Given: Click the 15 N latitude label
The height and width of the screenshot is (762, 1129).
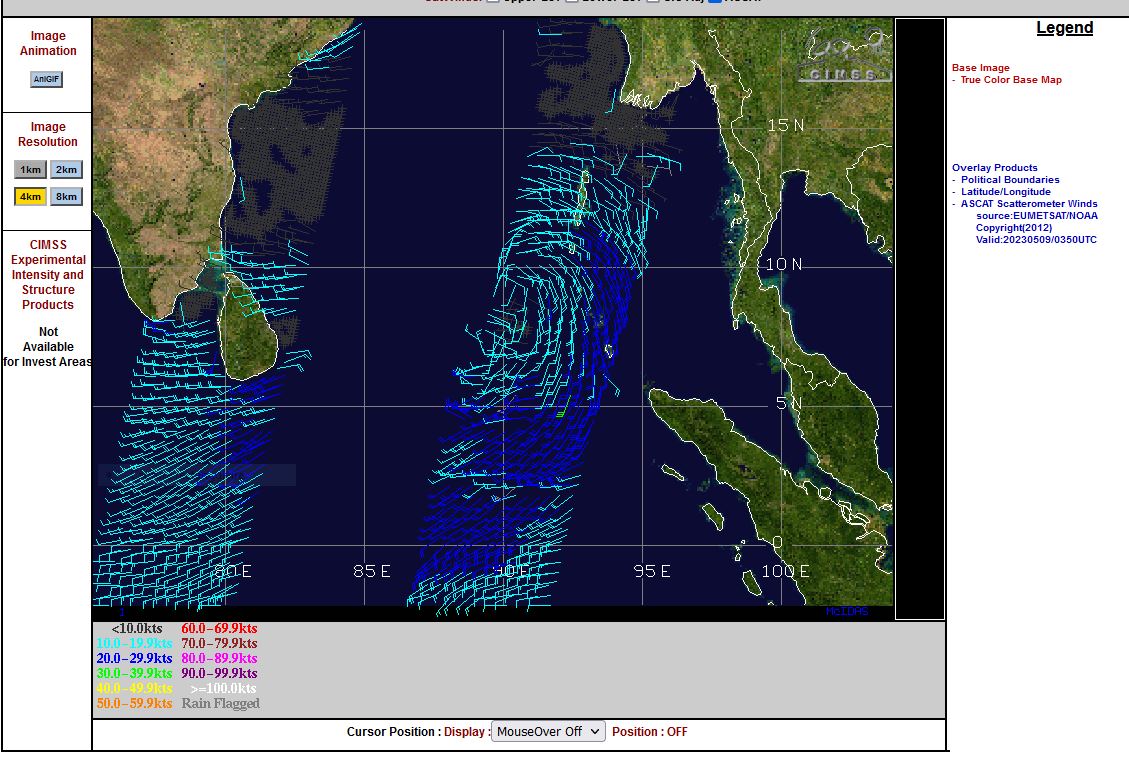Looking at the screenshot, I should 785,125.
